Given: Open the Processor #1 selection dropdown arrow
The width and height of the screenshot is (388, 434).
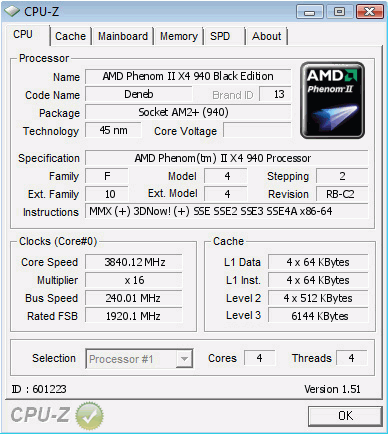Looking at the screenshot, I should tap(184, 359).
